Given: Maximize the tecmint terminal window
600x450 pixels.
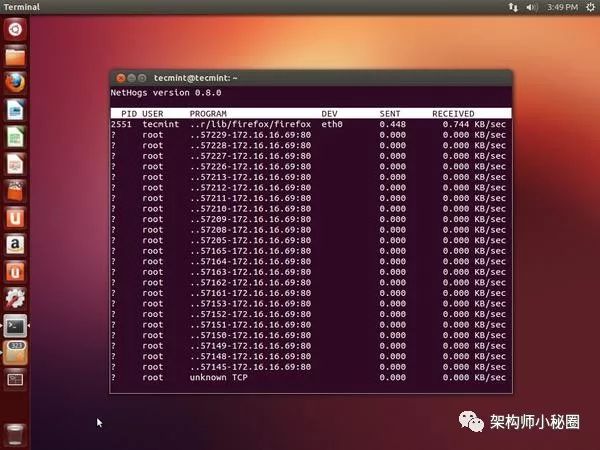Looking at the screenshot, I should pos(142,78).
